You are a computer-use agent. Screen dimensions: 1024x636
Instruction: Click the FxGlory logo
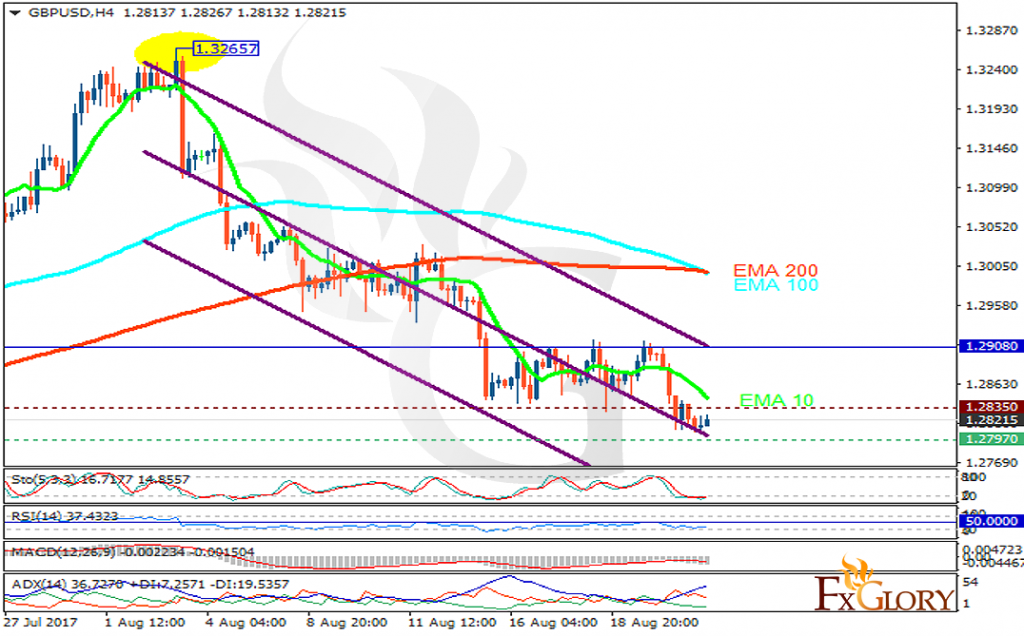[x=885, y=584]
